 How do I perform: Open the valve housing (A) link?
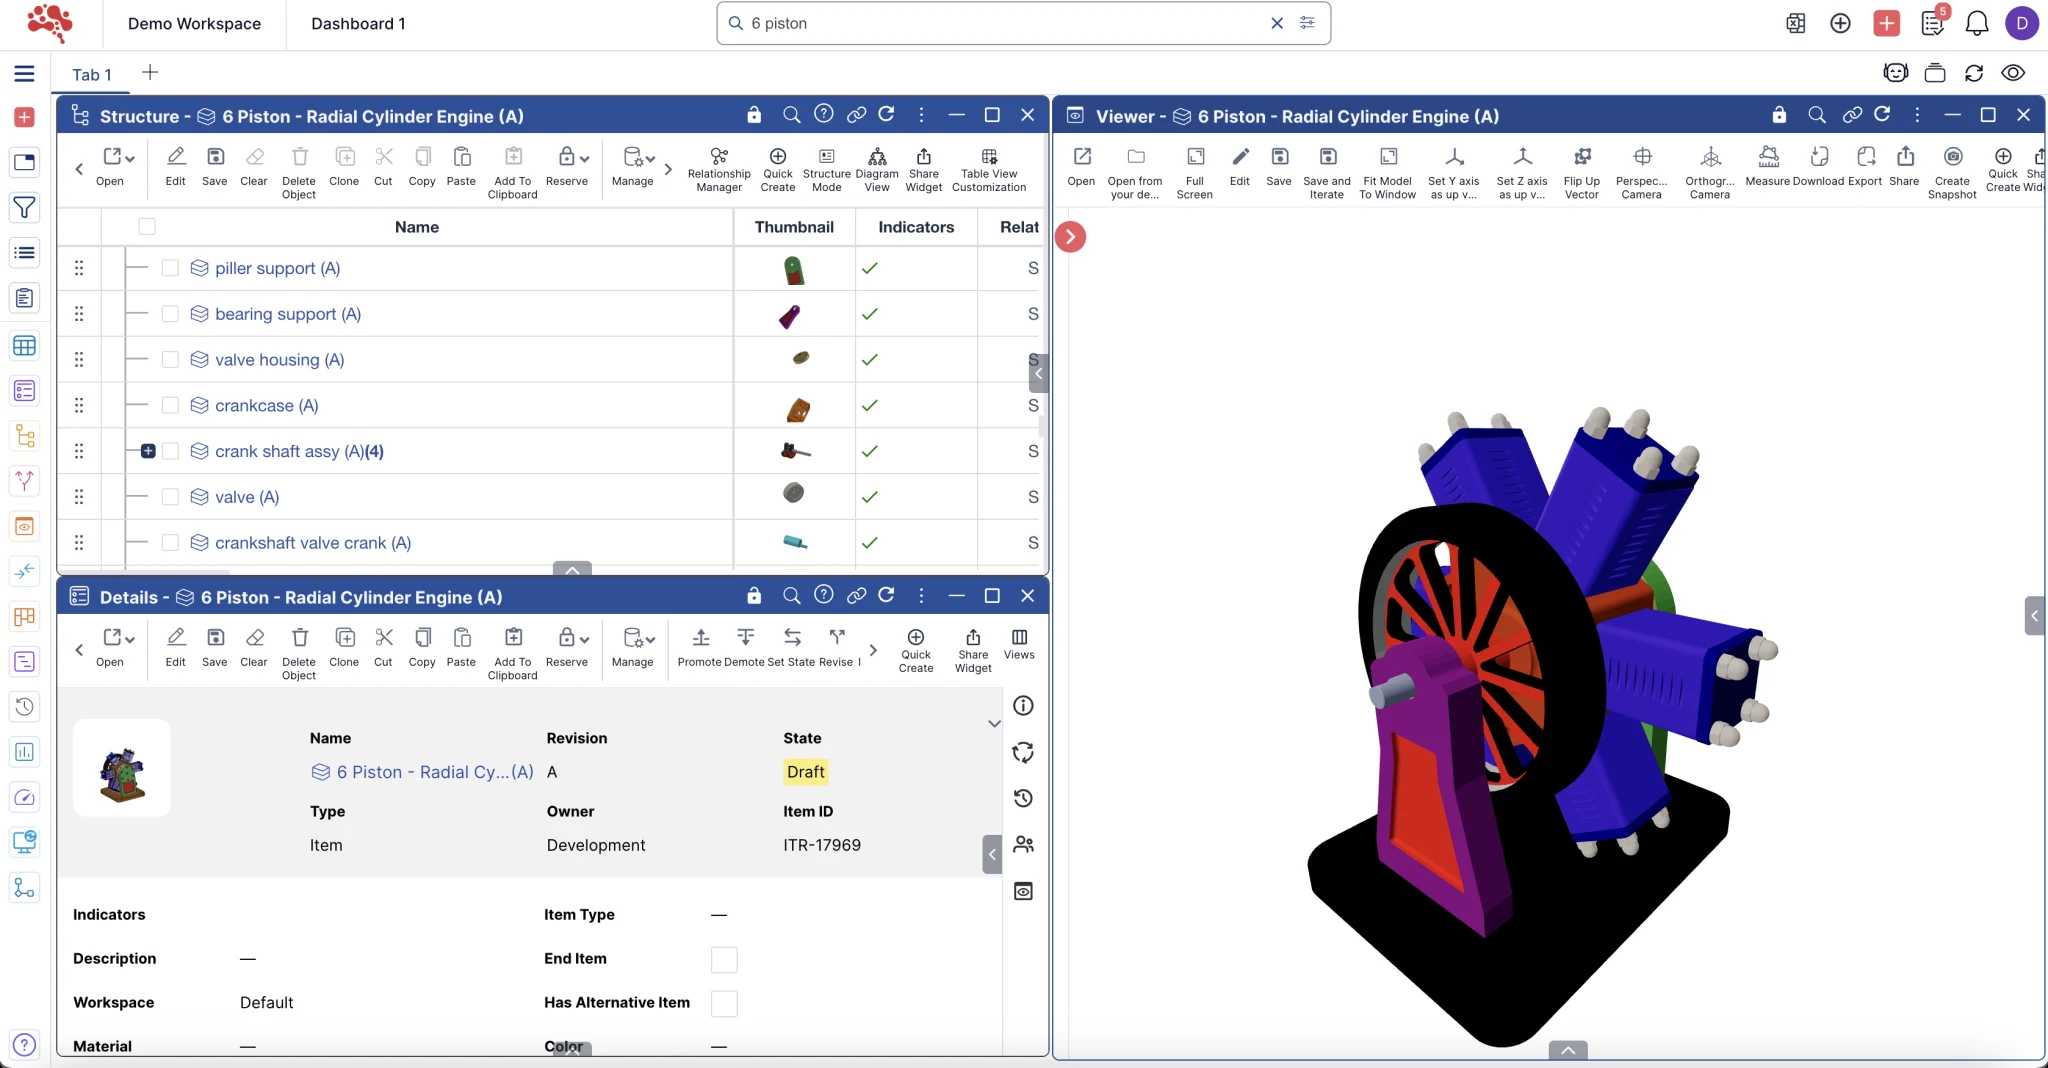coord(279,360)
